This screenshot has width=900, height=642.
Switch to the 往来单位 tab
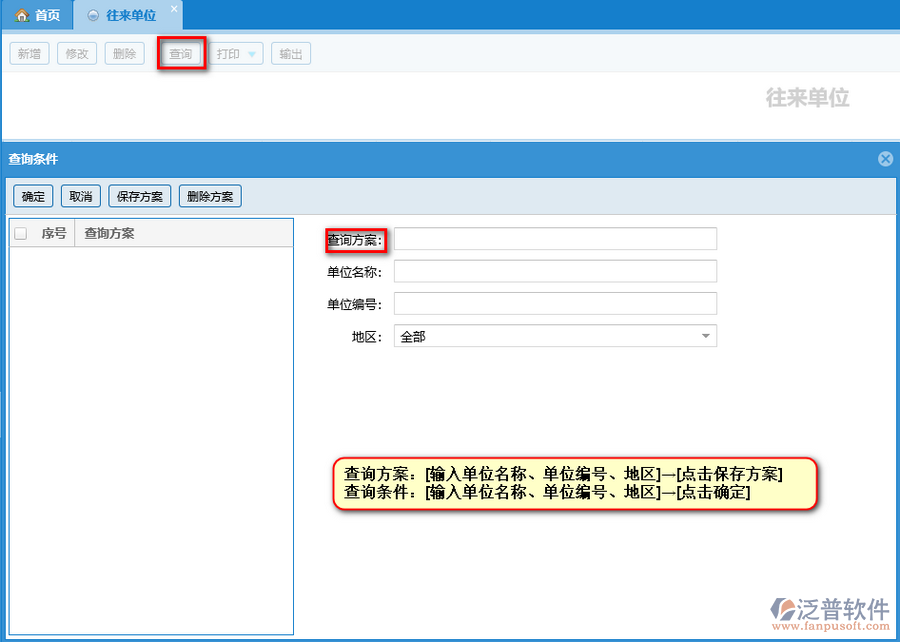[x=131, y=15]
